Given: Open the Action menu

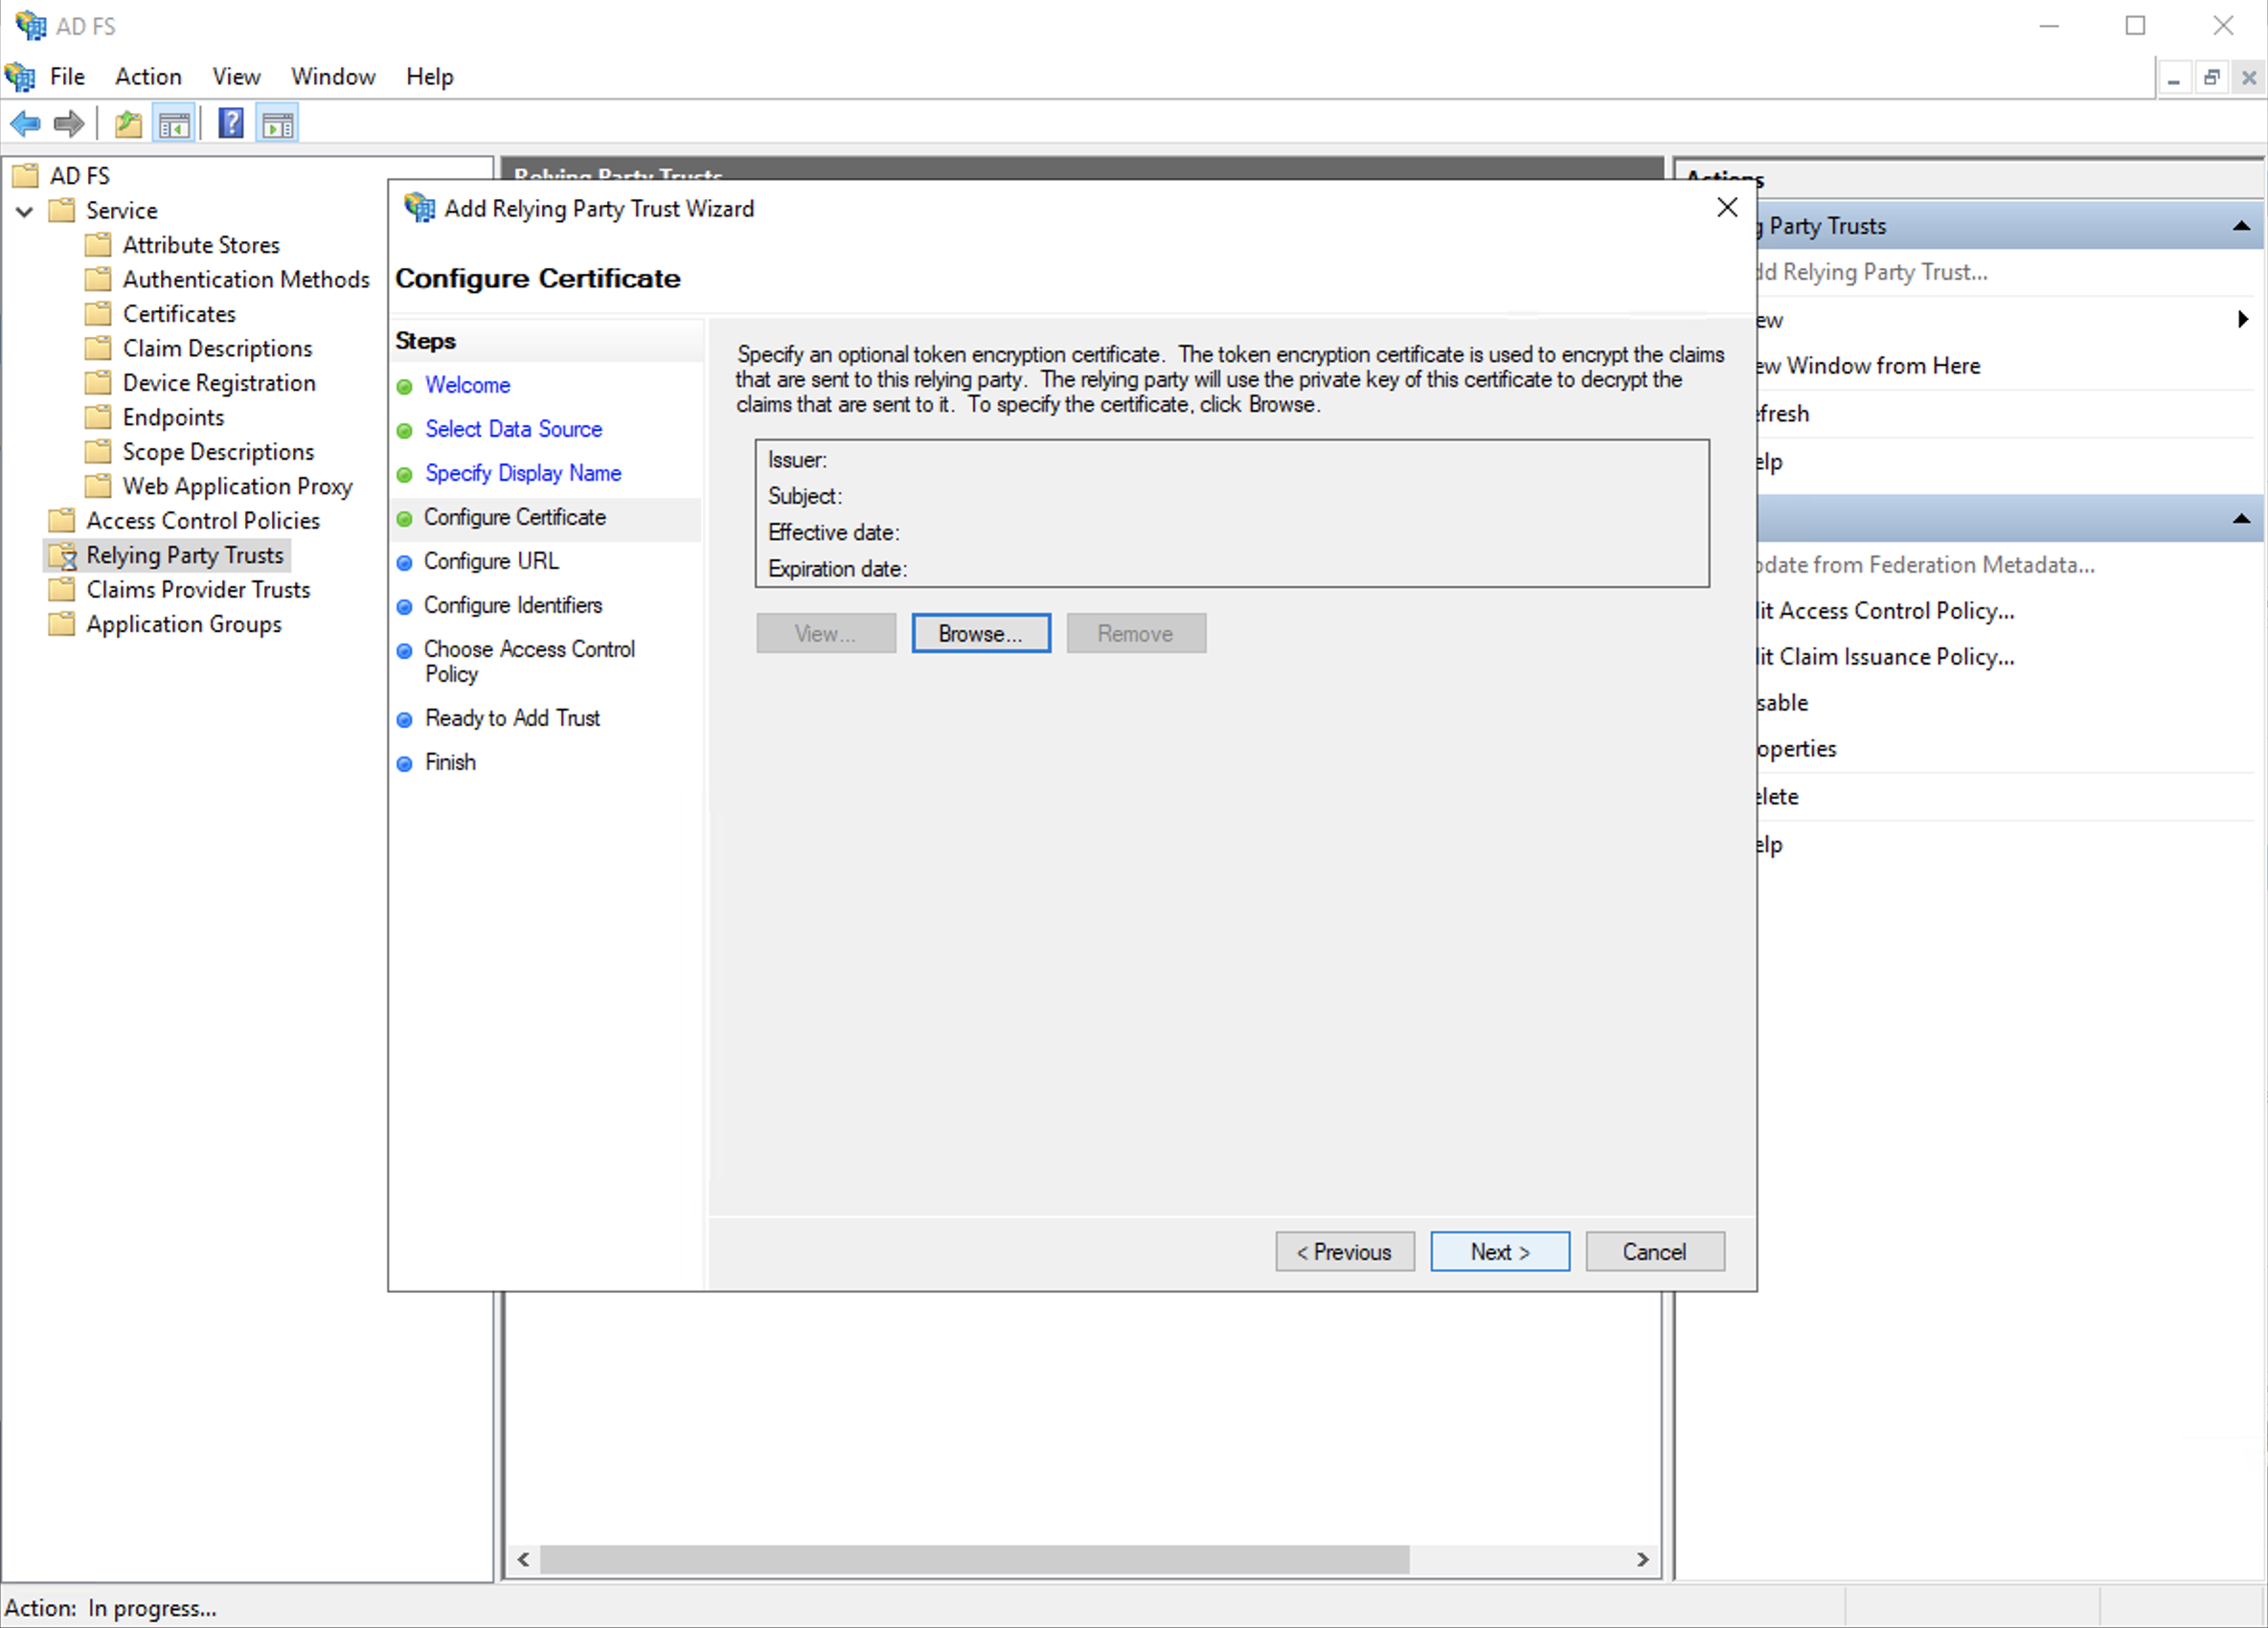Looking at the screenshot, I should (148, 77).
